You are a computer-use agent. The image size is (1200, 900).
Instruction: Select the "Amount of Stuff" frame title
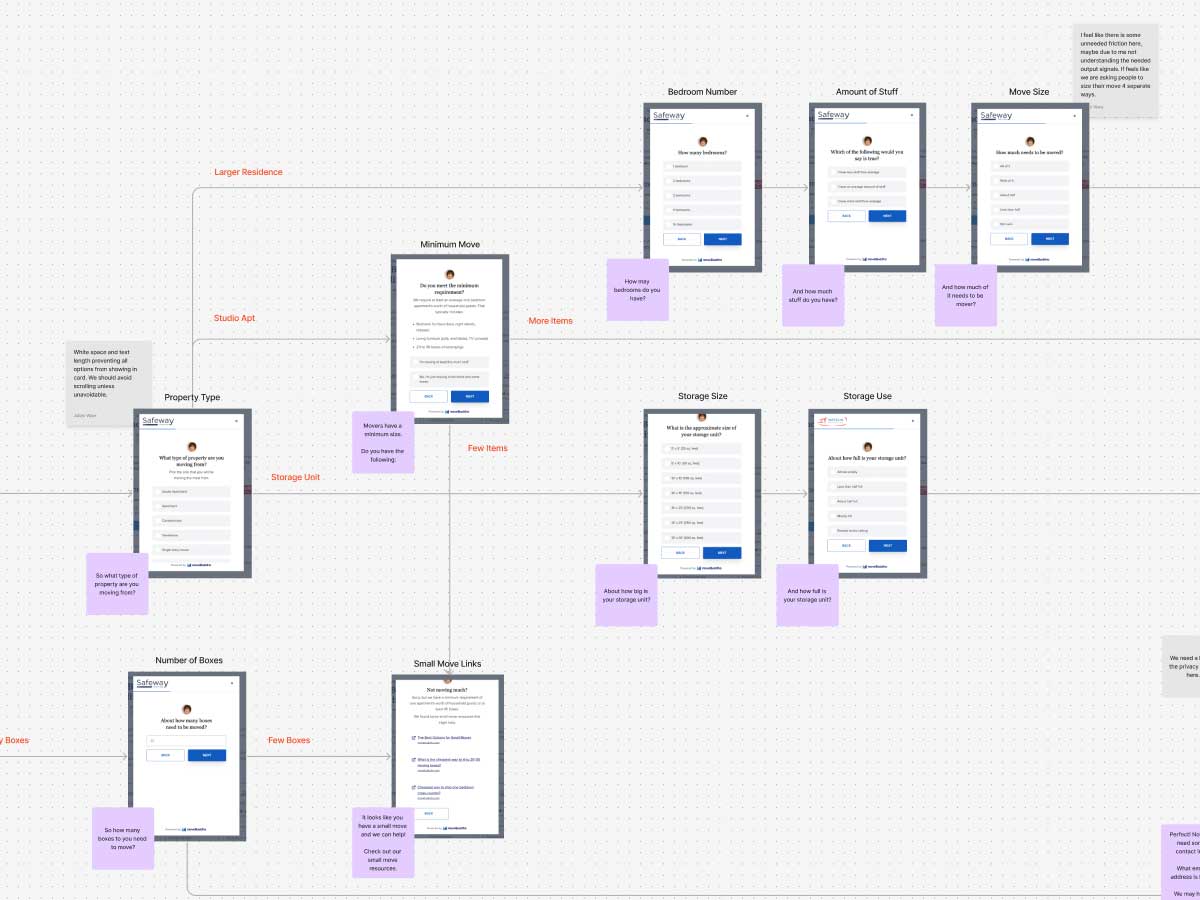(867, 92)
